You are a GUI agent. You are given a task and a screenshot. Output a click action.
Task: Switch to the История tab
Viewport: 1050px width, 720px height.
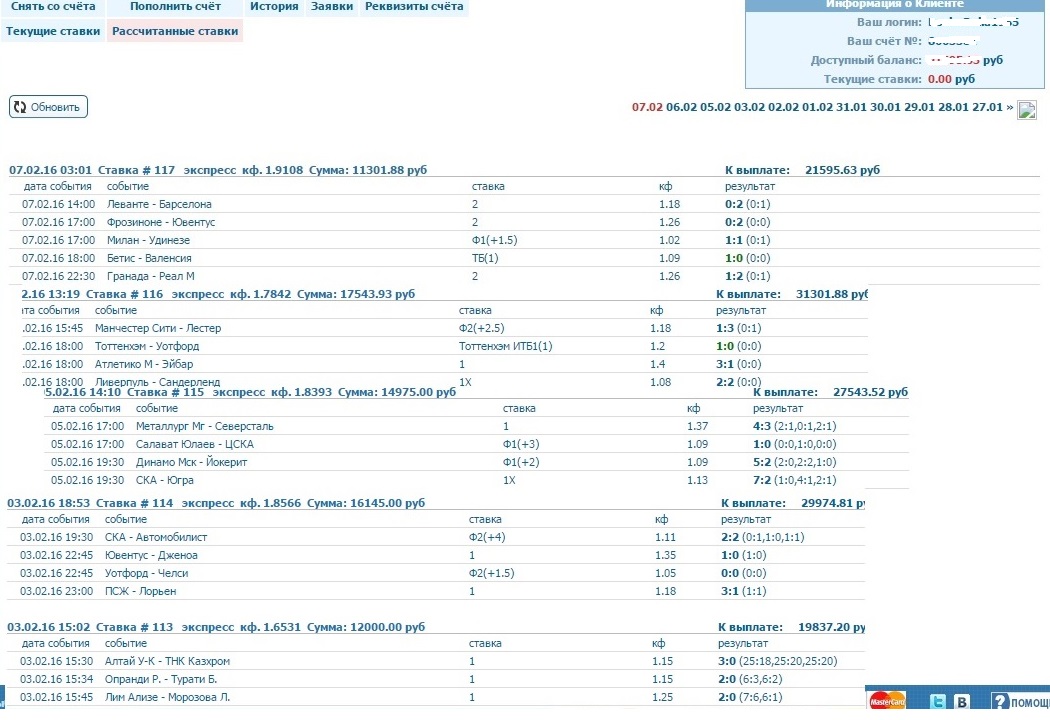274,7
